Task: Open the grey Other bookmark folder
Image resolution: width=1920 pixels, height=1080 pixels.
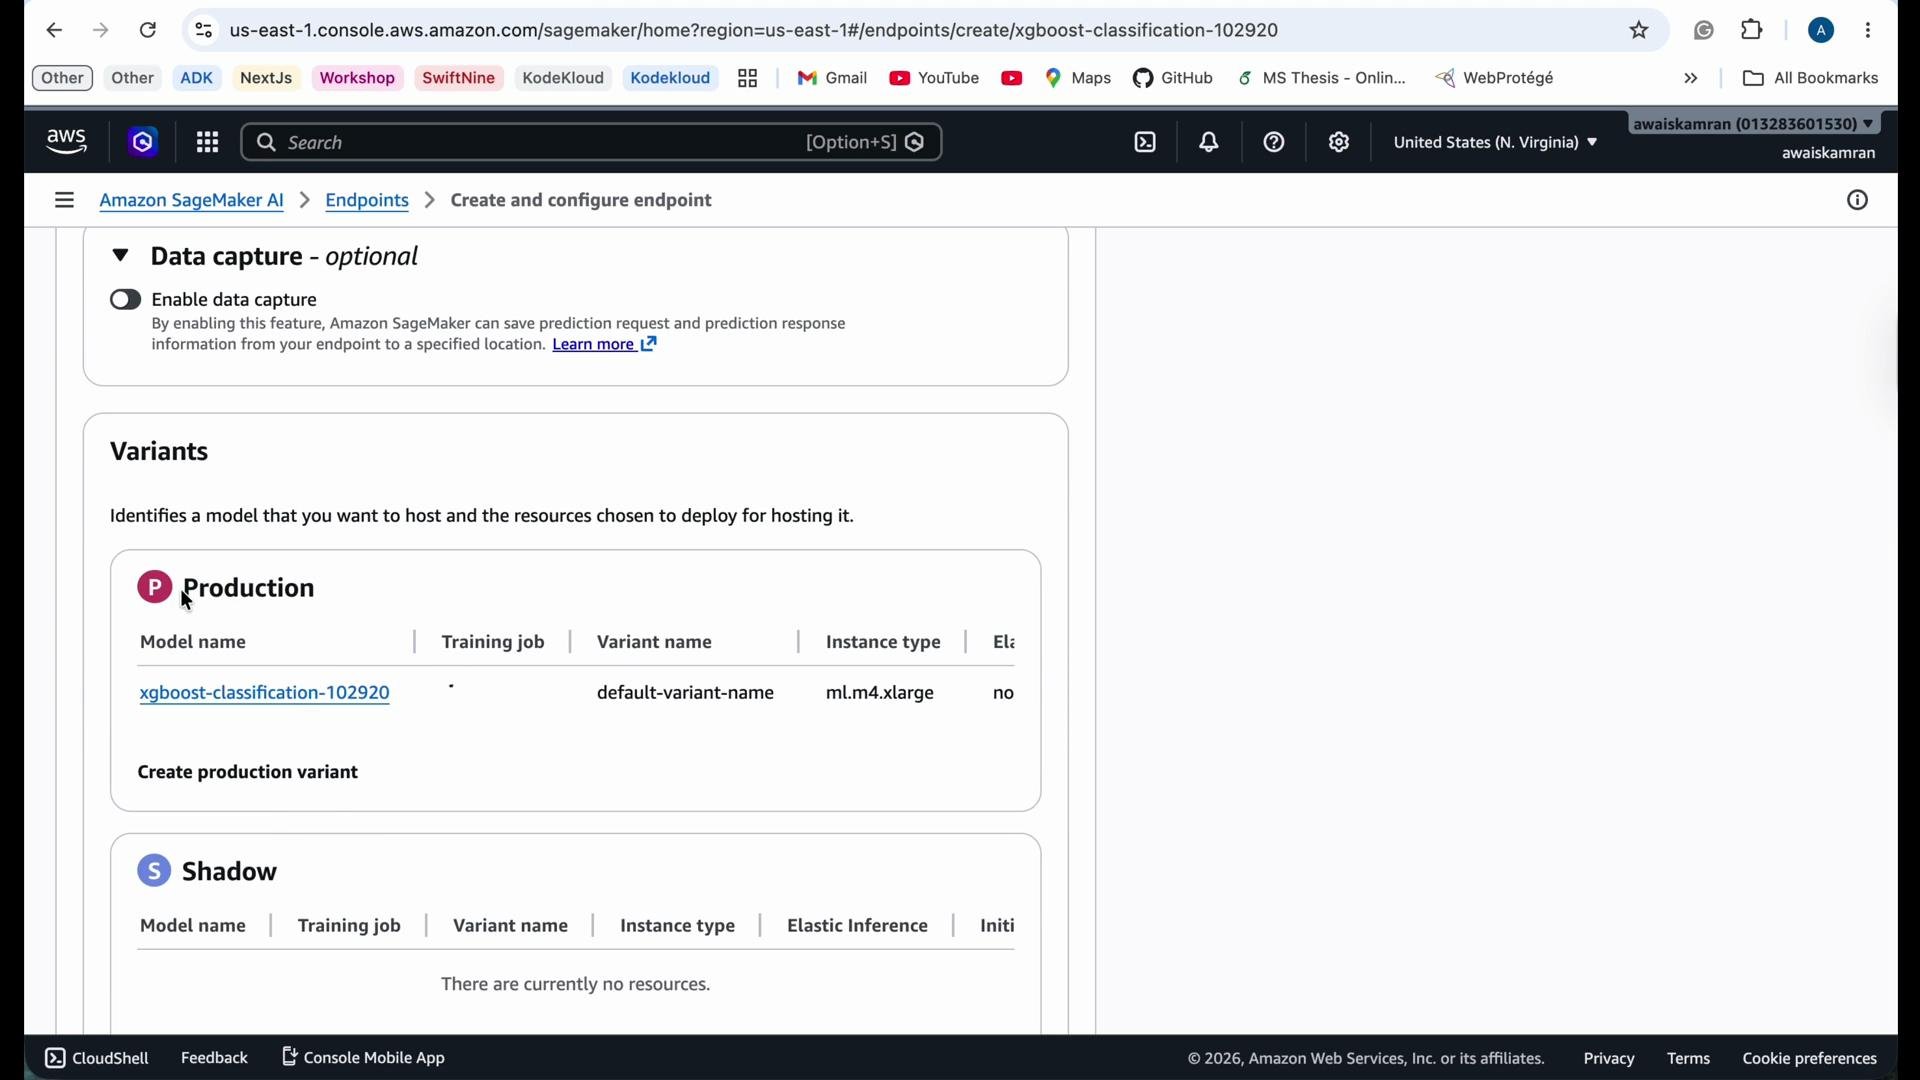Action: pos(133,79)
